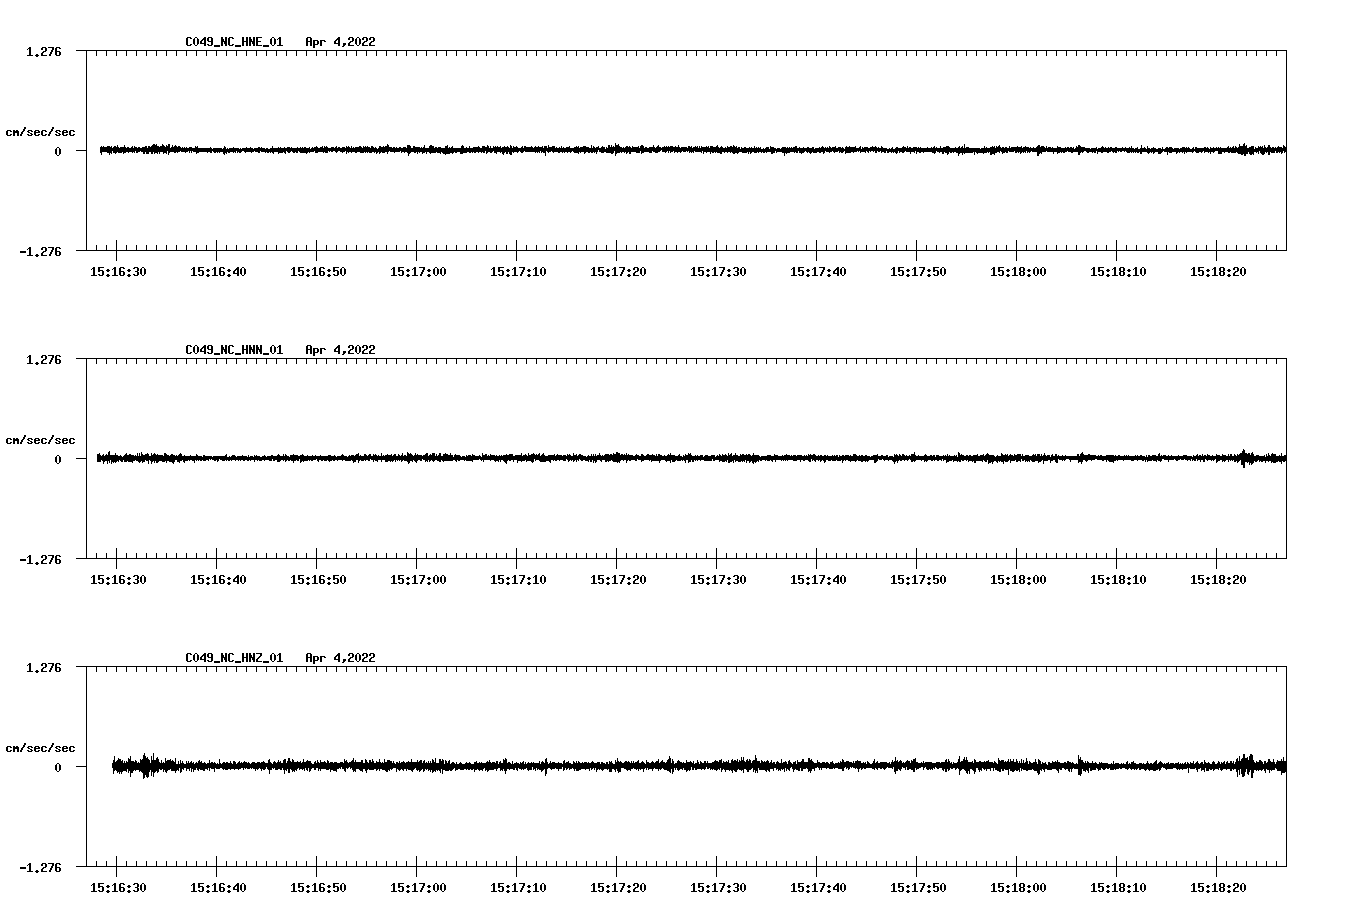The width and height of the screenshot is (1358, 924).
Task: Click the 15:17:30 time label under HNE plot
Action: (718, 272)
